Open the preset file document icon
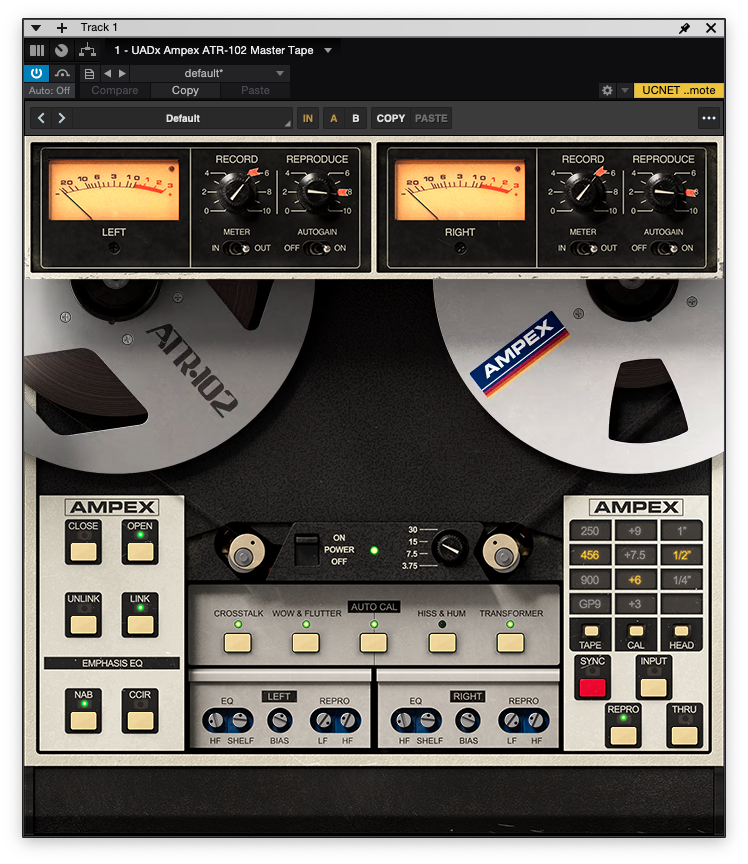Viewport: 748px width, 864px height. pyautogui.click(x=89, y=73)
